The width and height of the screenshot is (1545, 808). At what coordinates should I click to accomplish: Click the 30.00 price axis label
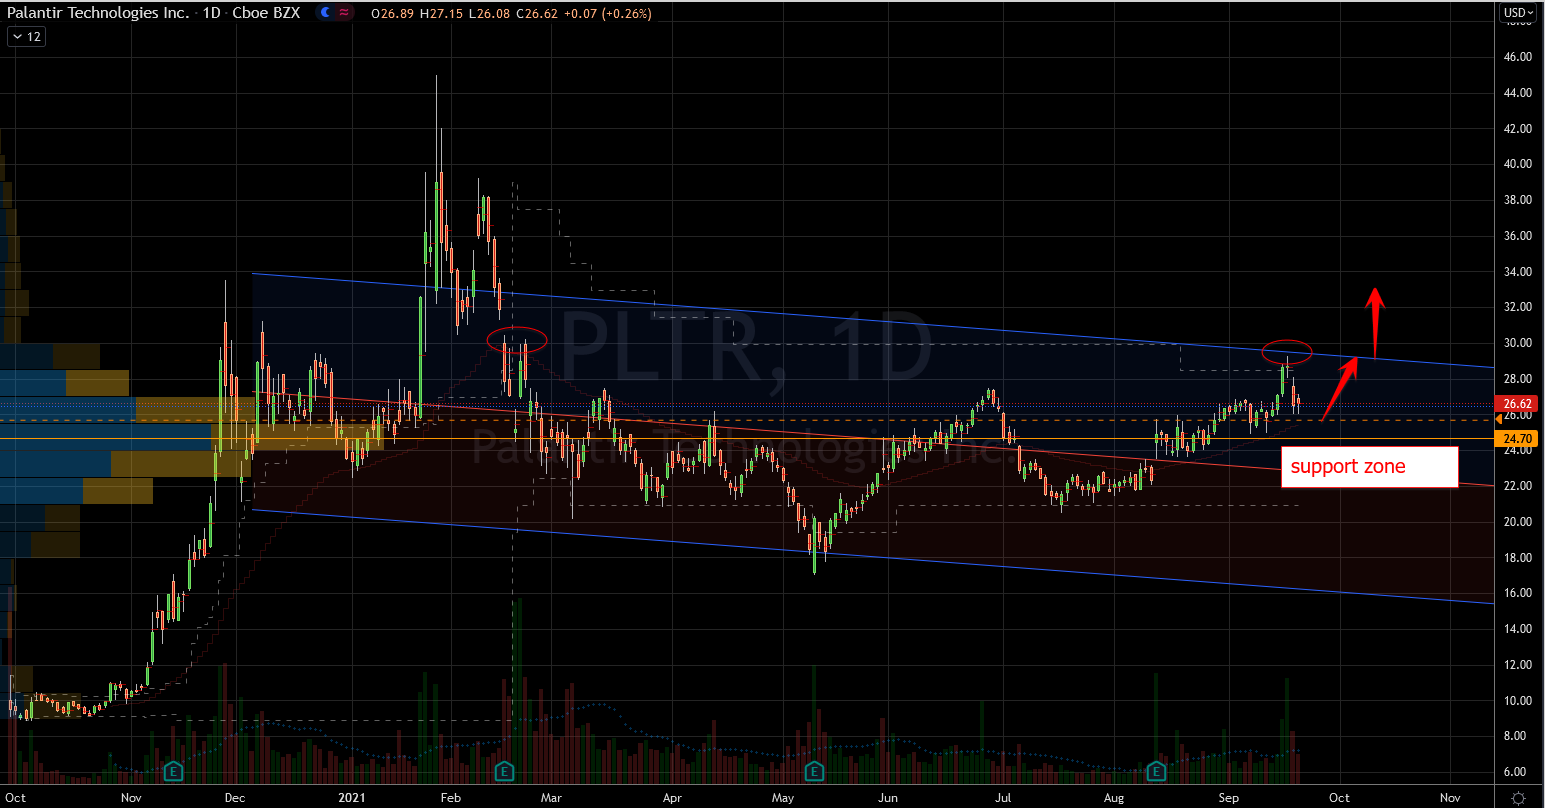1519,343
